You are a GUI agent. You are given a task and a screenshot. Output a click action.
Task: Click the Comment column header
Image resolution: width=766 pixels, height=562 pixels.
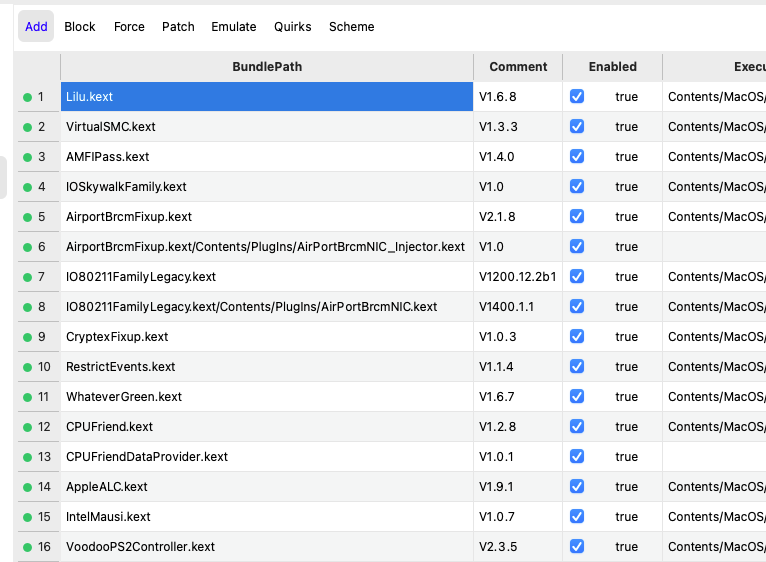[518, 67]
